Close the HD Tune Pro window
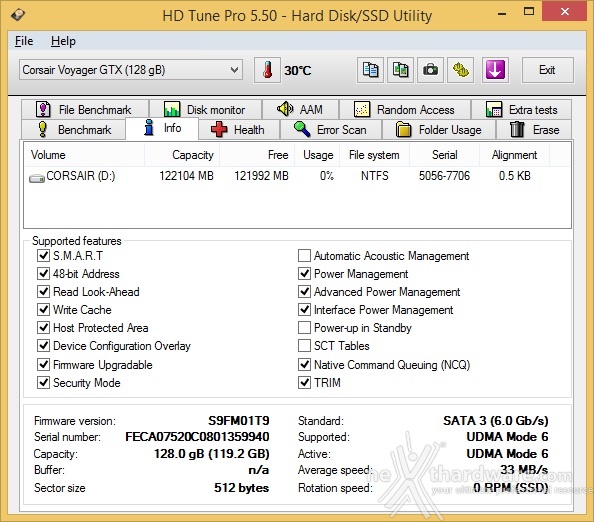The image size is (594, 522). (565, 11)
